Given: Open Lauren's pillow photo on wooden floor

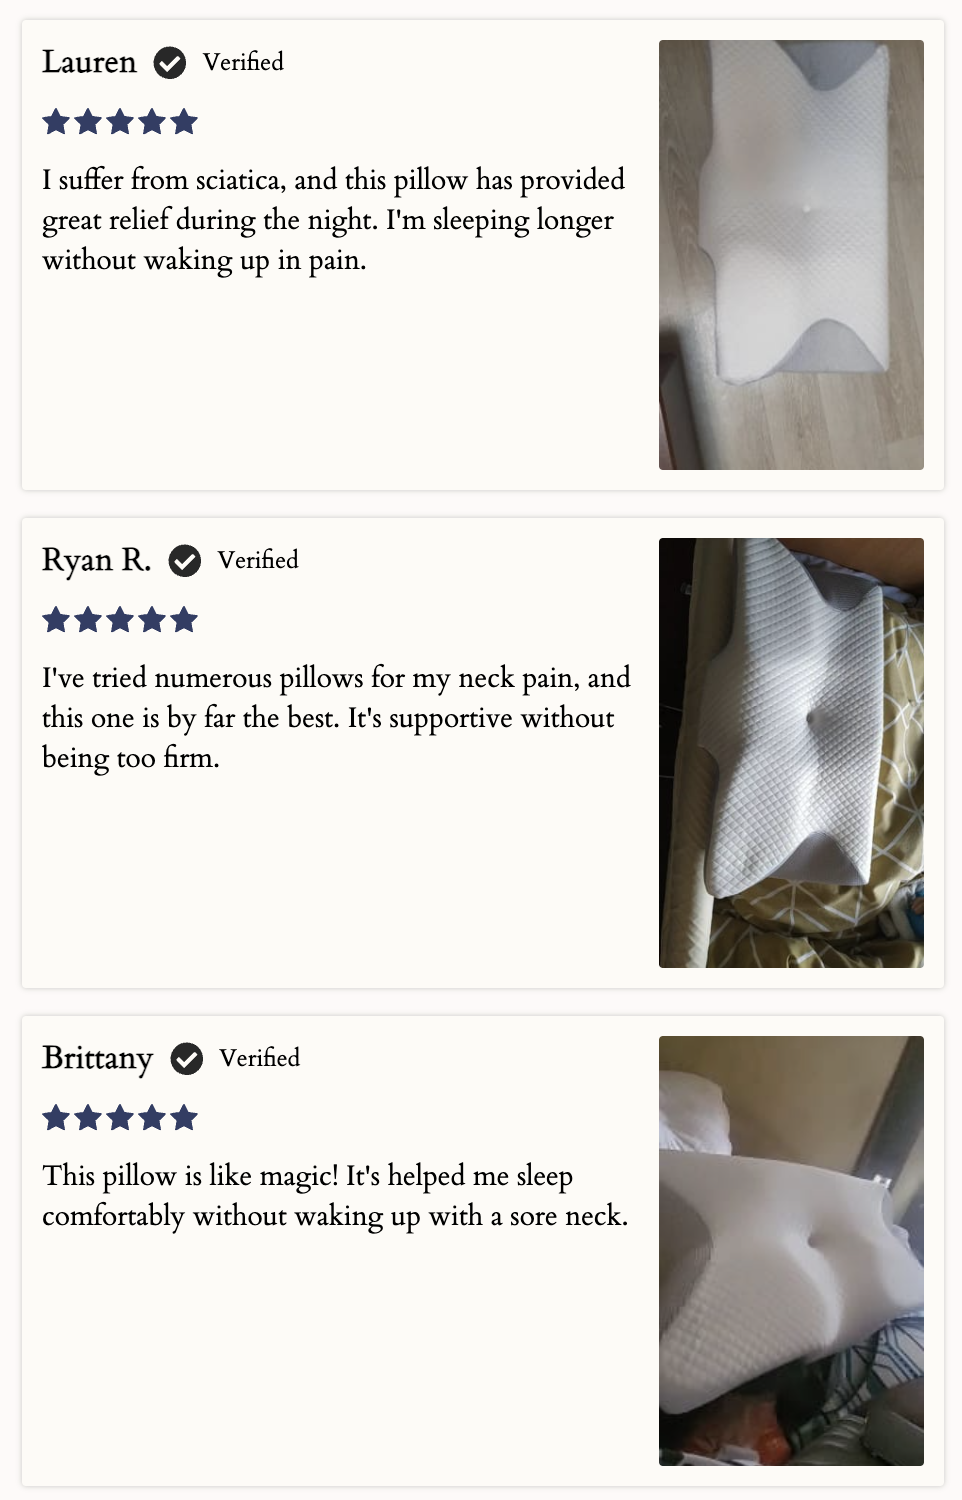Looking at the screenshot, I should 791,255.
